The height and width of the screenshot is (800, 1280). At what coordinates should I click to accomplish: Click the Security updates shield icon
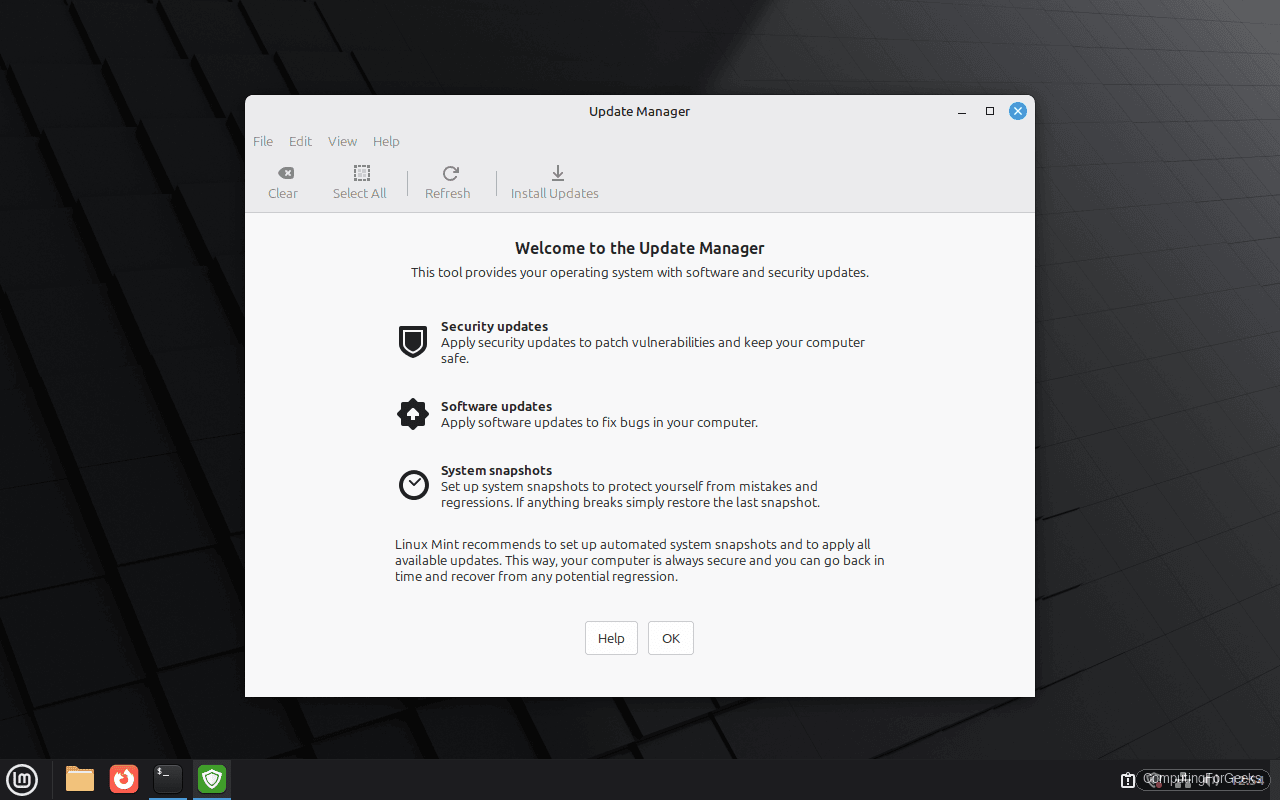click(x=413, y=341)
